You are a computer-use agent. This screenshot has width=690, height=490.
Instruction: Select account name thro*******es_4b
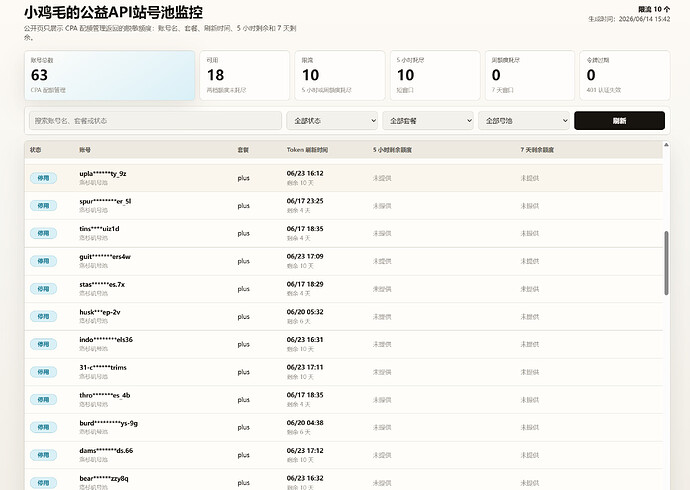[105, 395]
